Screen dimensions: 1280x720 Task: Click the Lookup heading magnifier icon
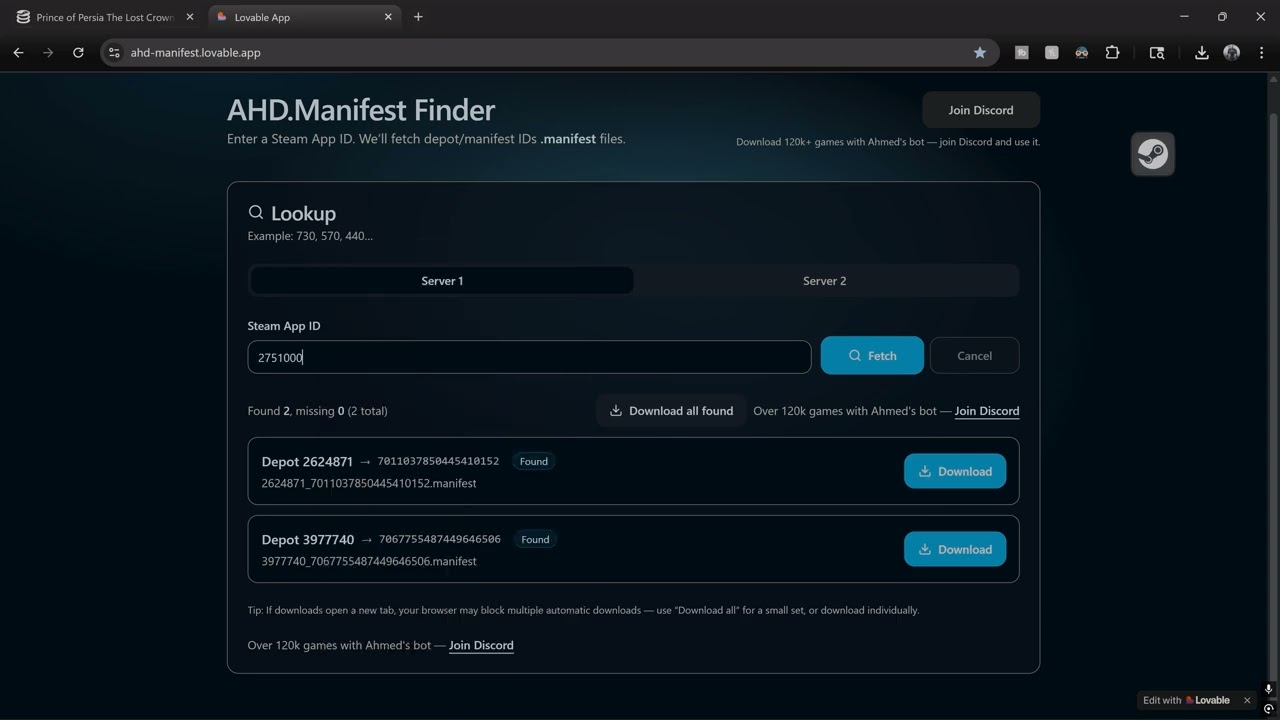[256, 212]
